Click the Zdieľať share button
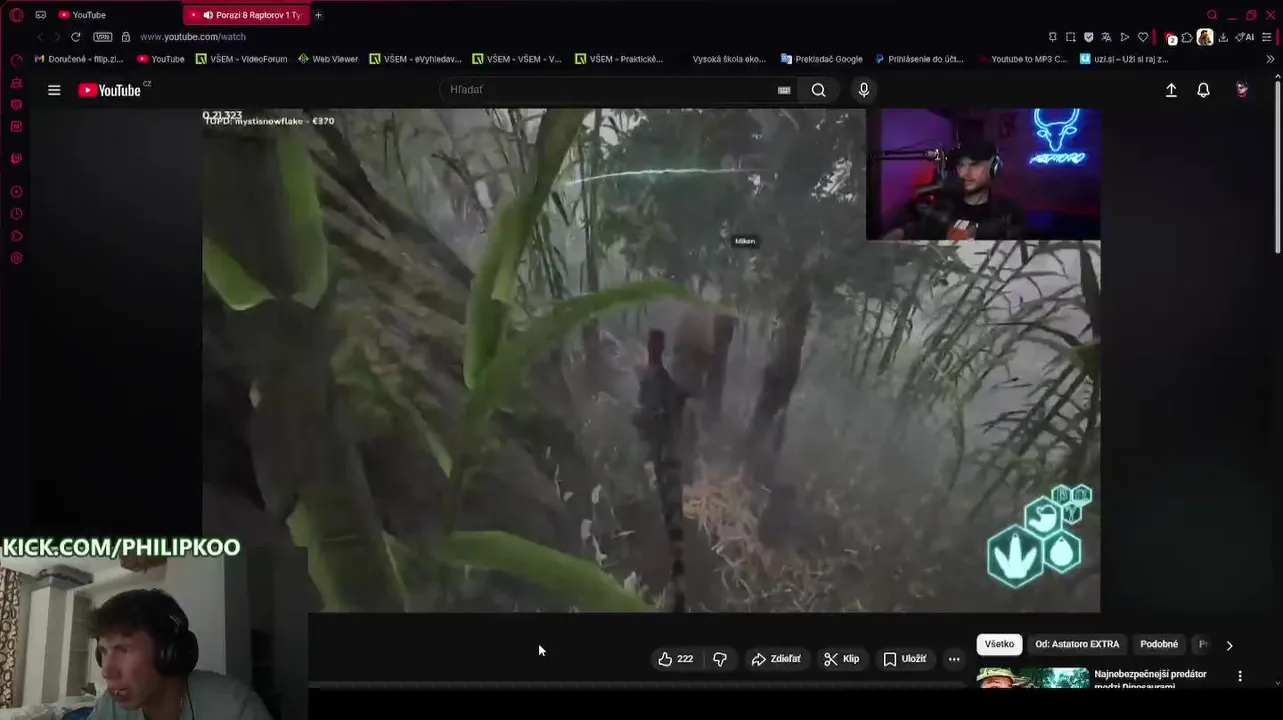 [776, 659]
